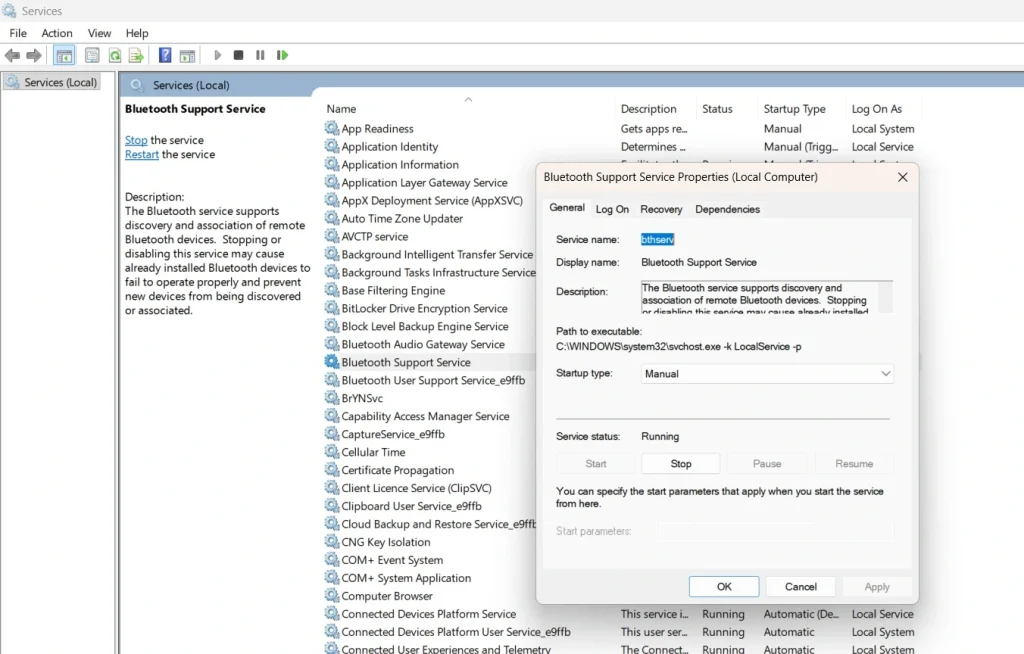1024x654 pixels.
Task: Open the Action menu
Action: point(56,33)
